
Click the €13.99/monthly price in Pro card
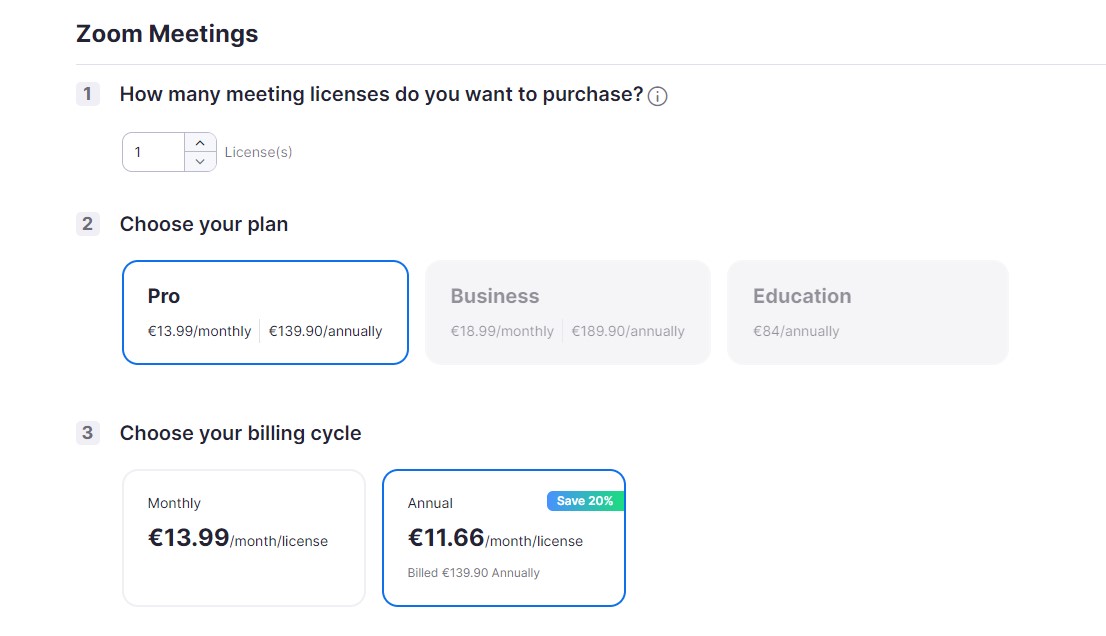pos(199,331)
